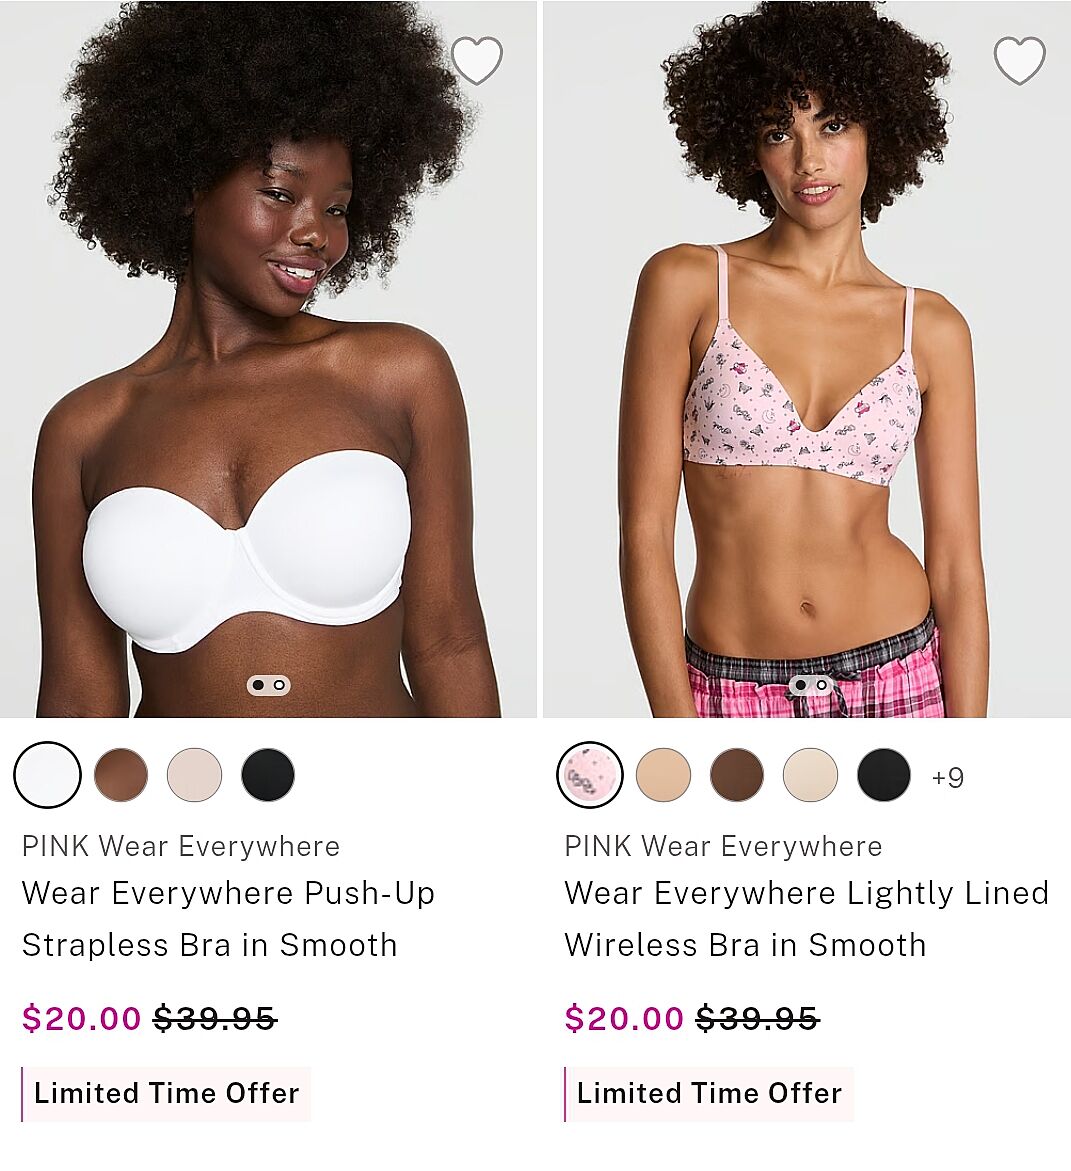This screenshot has width=1071, height=1171.
Task: Choose black swatch for wireless bra
Action: (x=884, y=775)
